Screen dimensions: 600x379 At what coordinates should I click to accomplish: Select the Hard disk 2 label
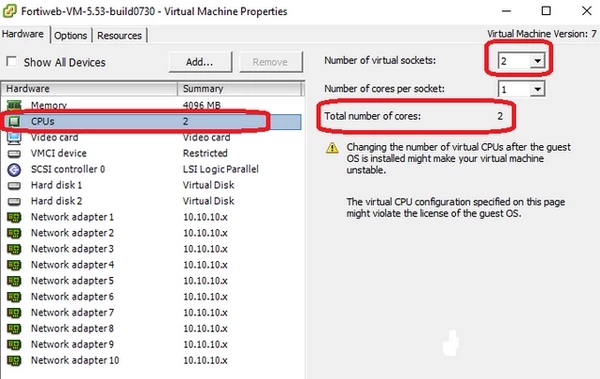[x=56, y=201]
